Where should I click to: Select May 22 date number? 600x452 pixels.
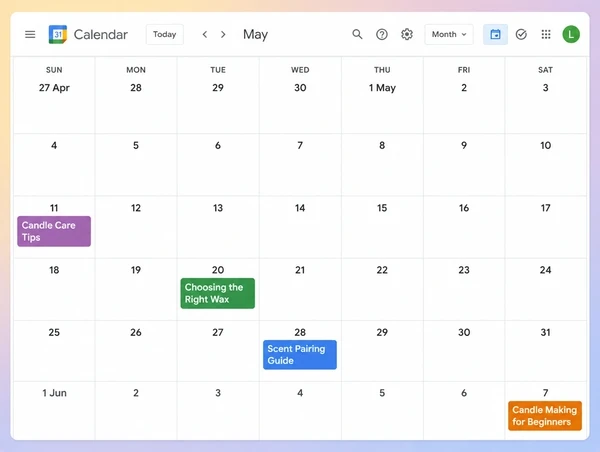point(382,270)
